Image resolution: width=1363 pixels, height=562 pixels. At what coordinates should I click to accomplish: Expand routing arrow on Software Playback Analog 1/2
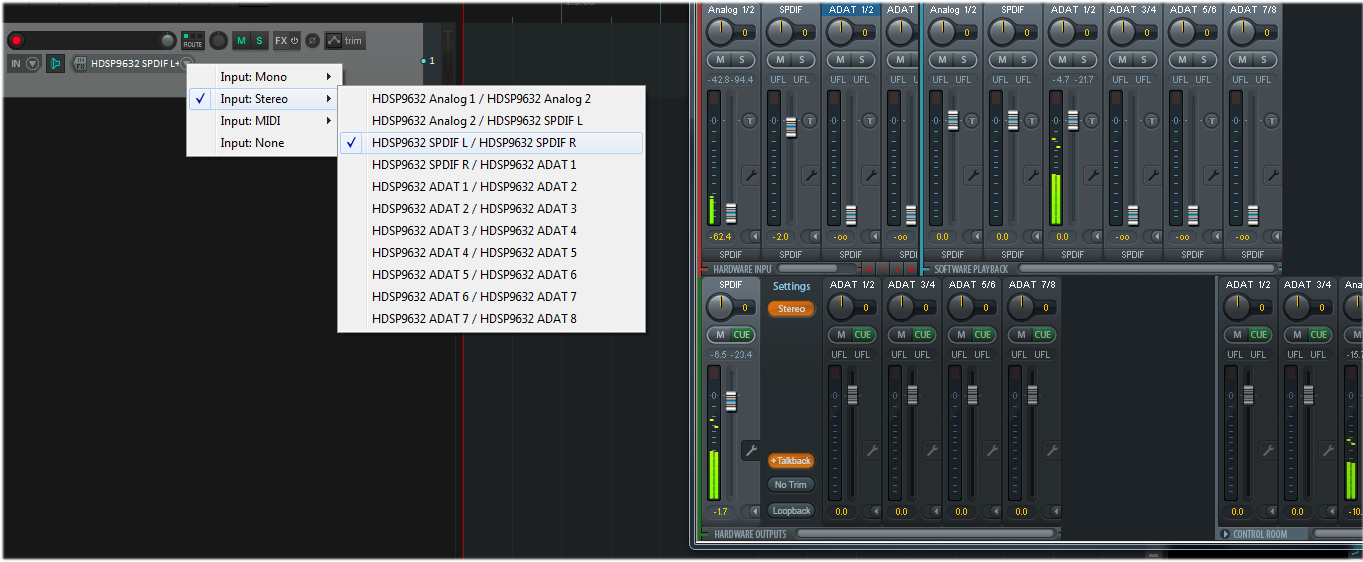(977, 237)
